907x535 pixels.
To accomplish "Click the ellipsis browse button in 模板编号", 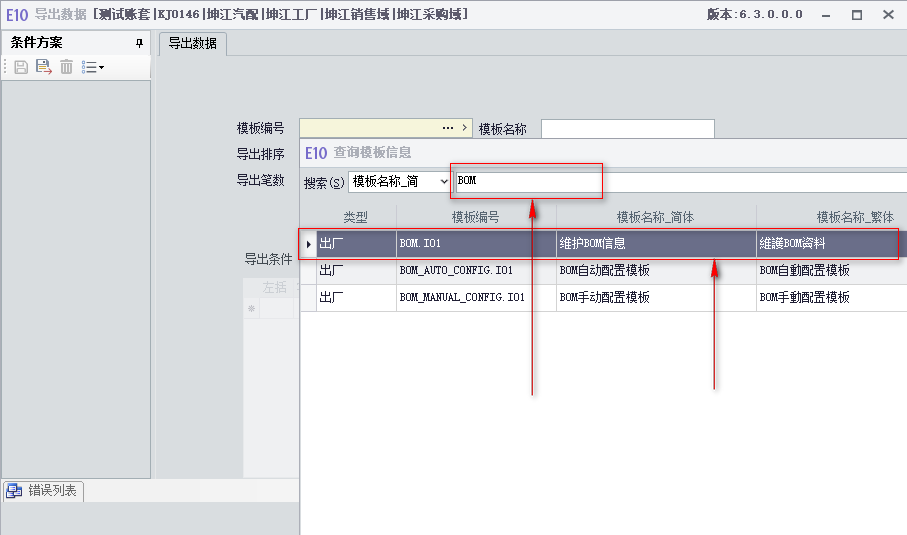I will tap(448, 128).
